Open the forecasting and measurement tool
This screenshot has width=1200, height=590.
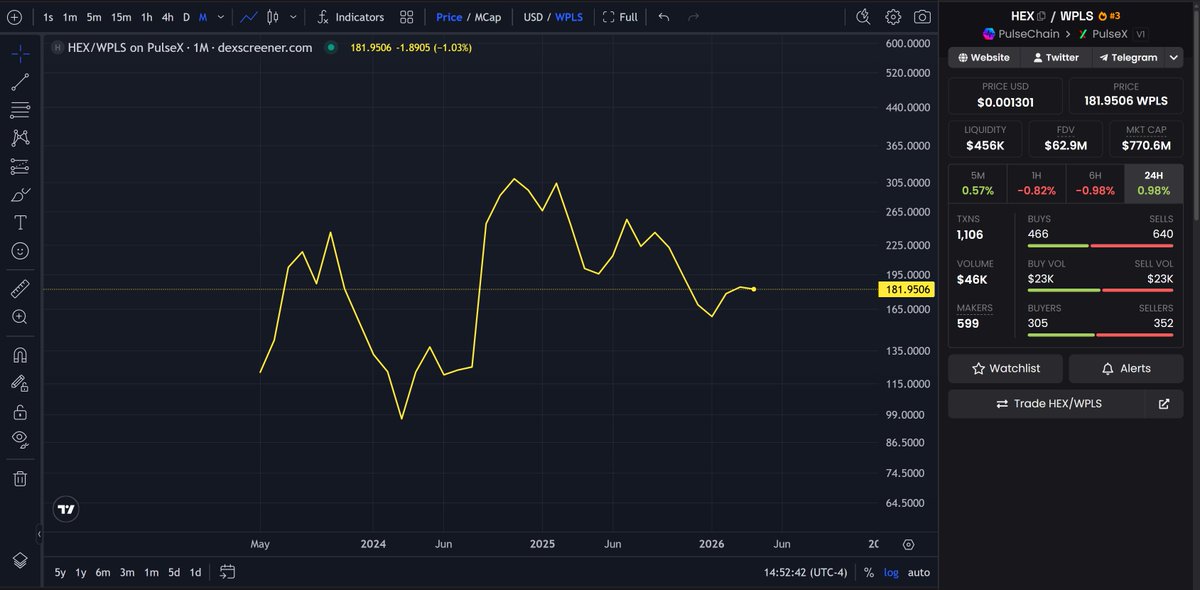20,166
